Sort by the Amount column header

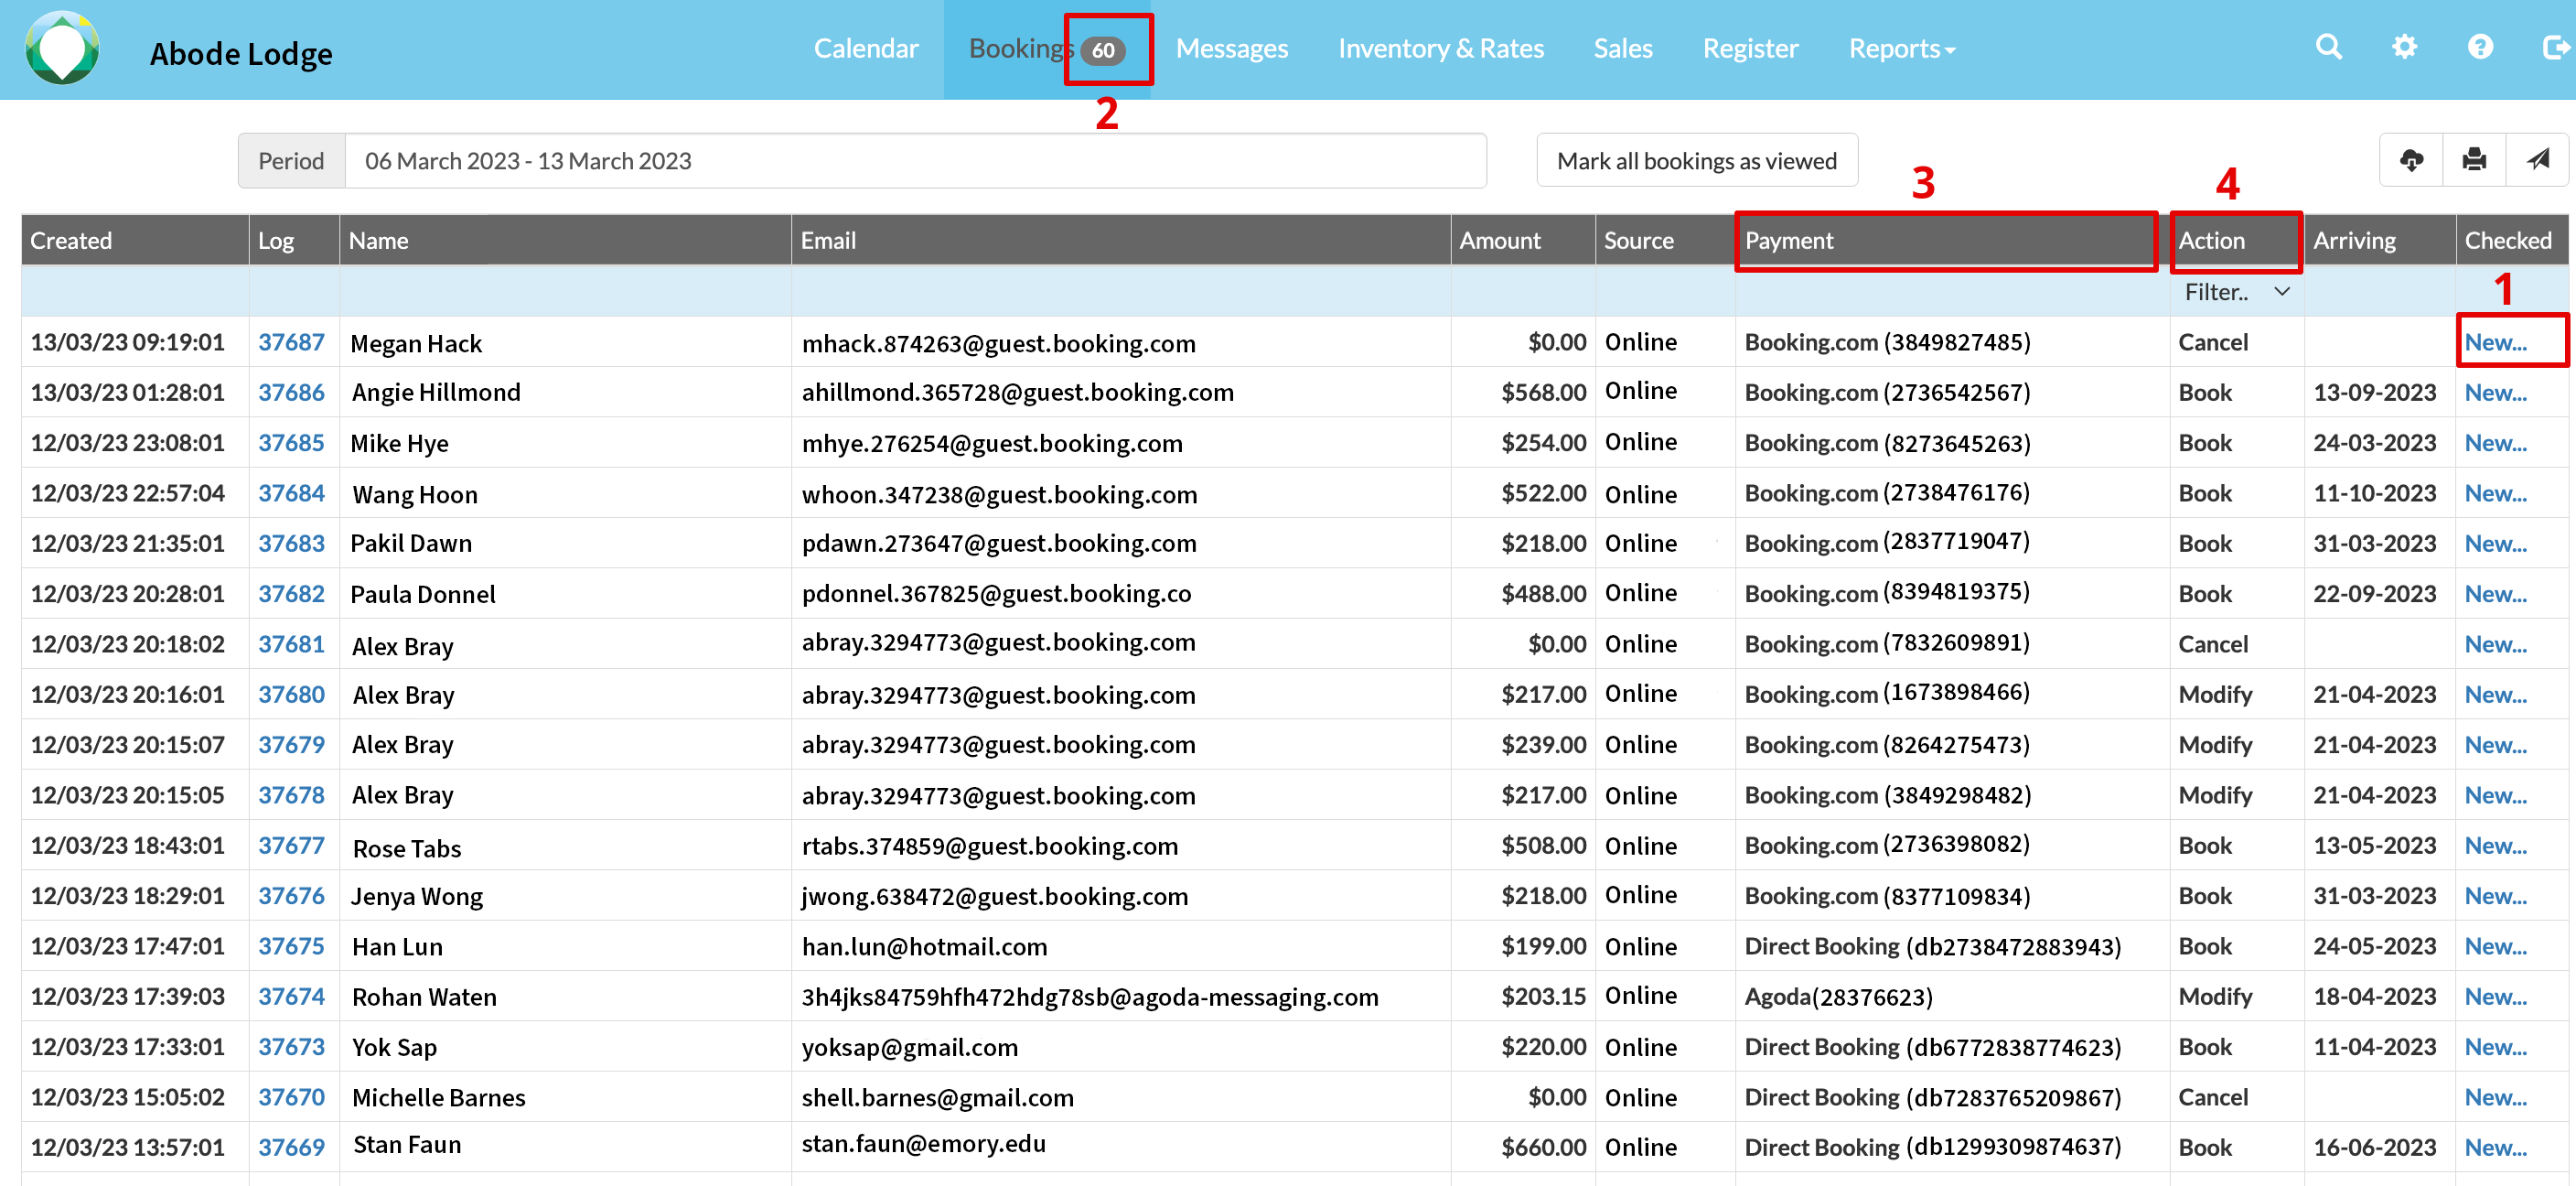click(x=1499, y=241)
